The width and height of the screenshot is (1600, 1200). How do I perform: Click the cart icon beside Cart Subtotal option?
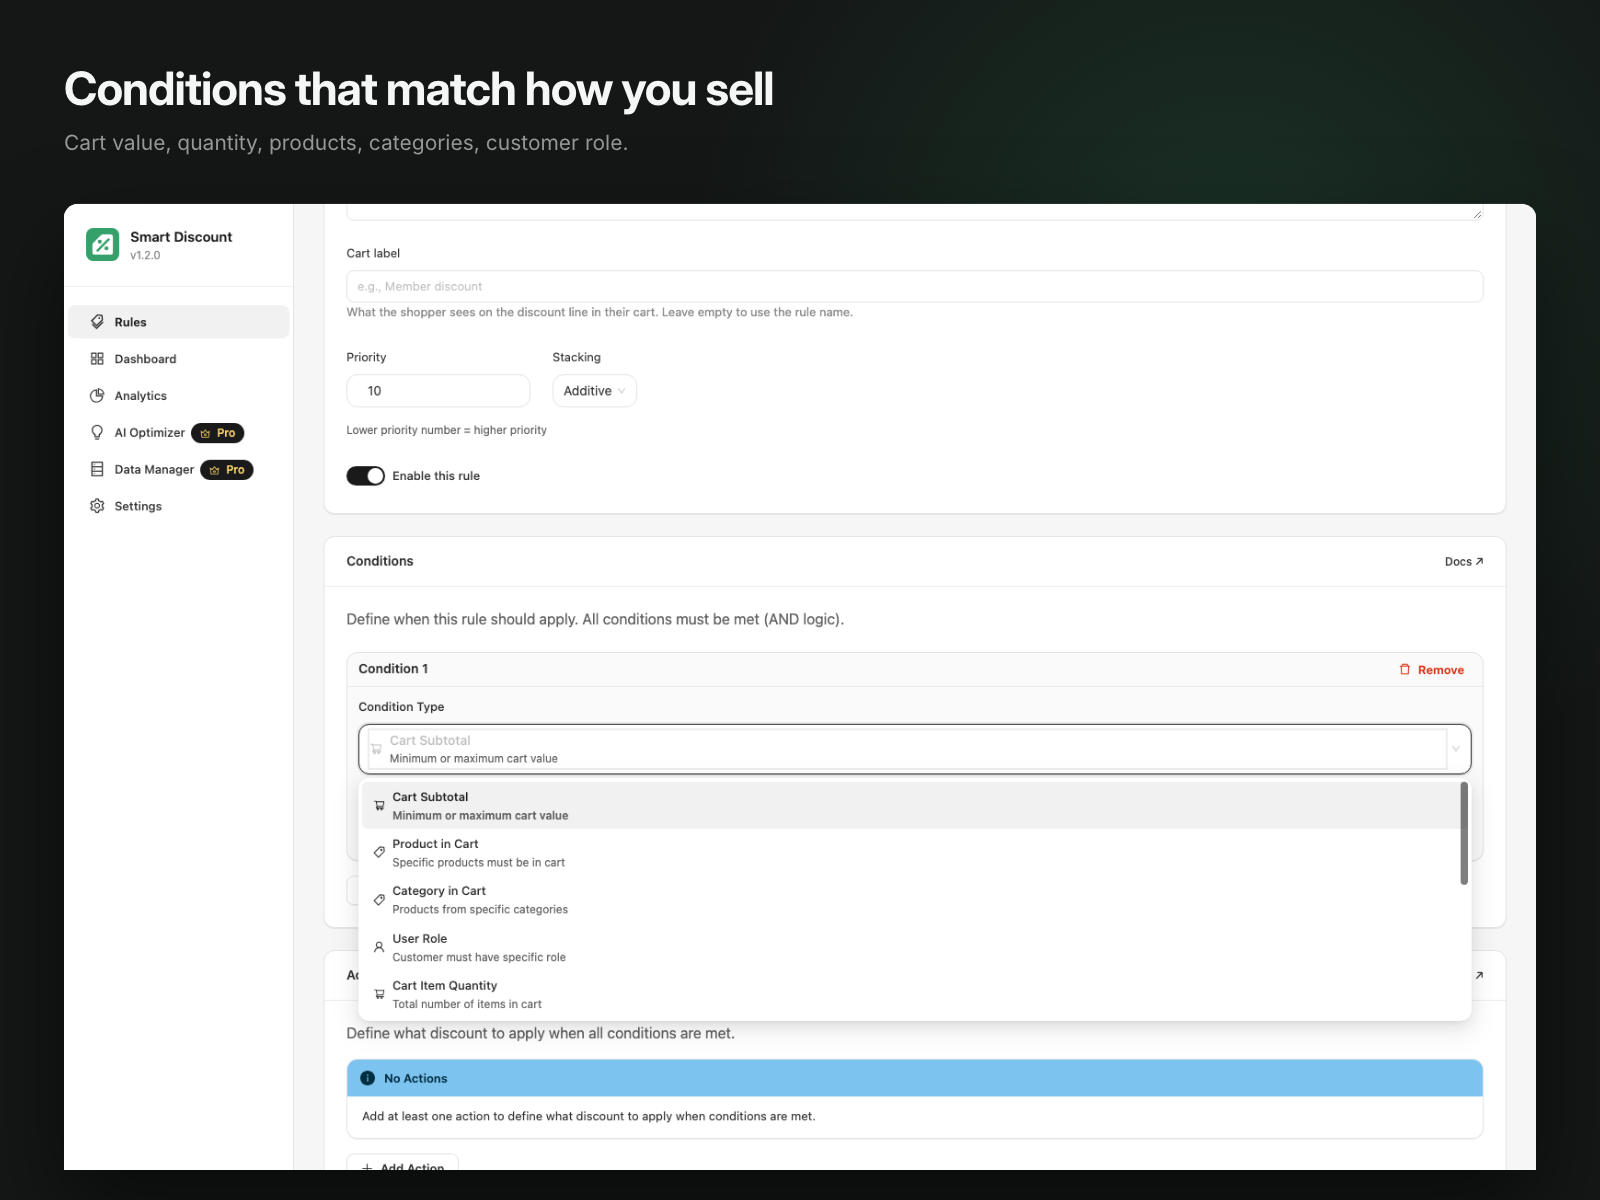click(379, 805)
